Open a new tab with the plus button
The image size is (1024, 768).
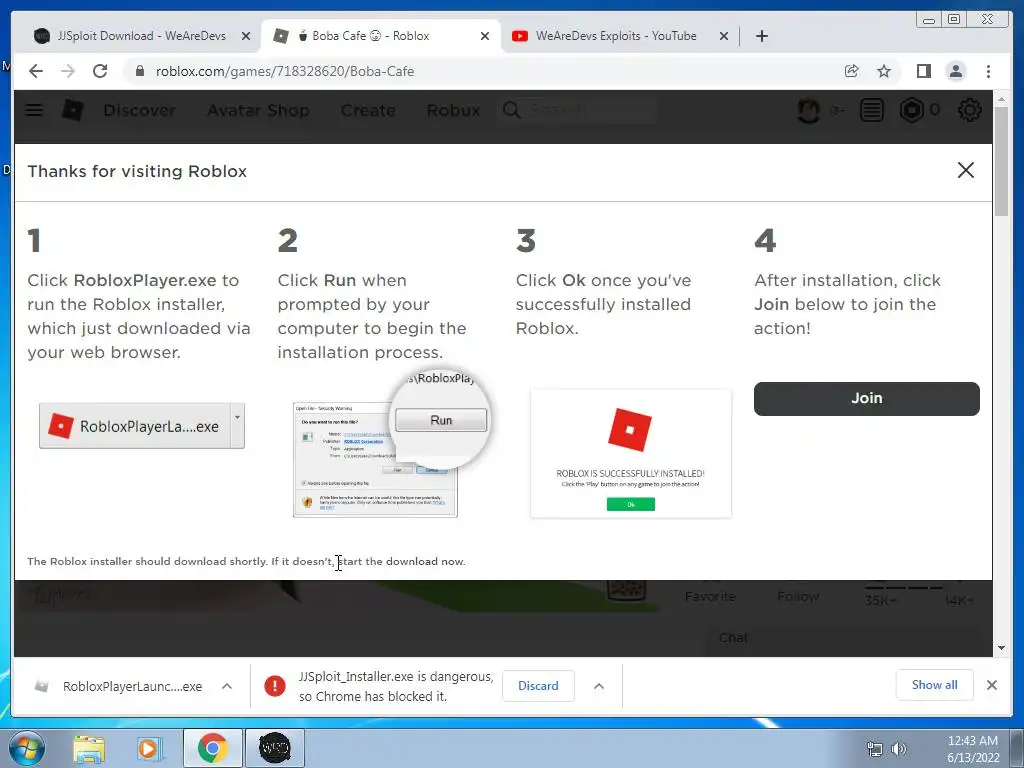point(761,36)
